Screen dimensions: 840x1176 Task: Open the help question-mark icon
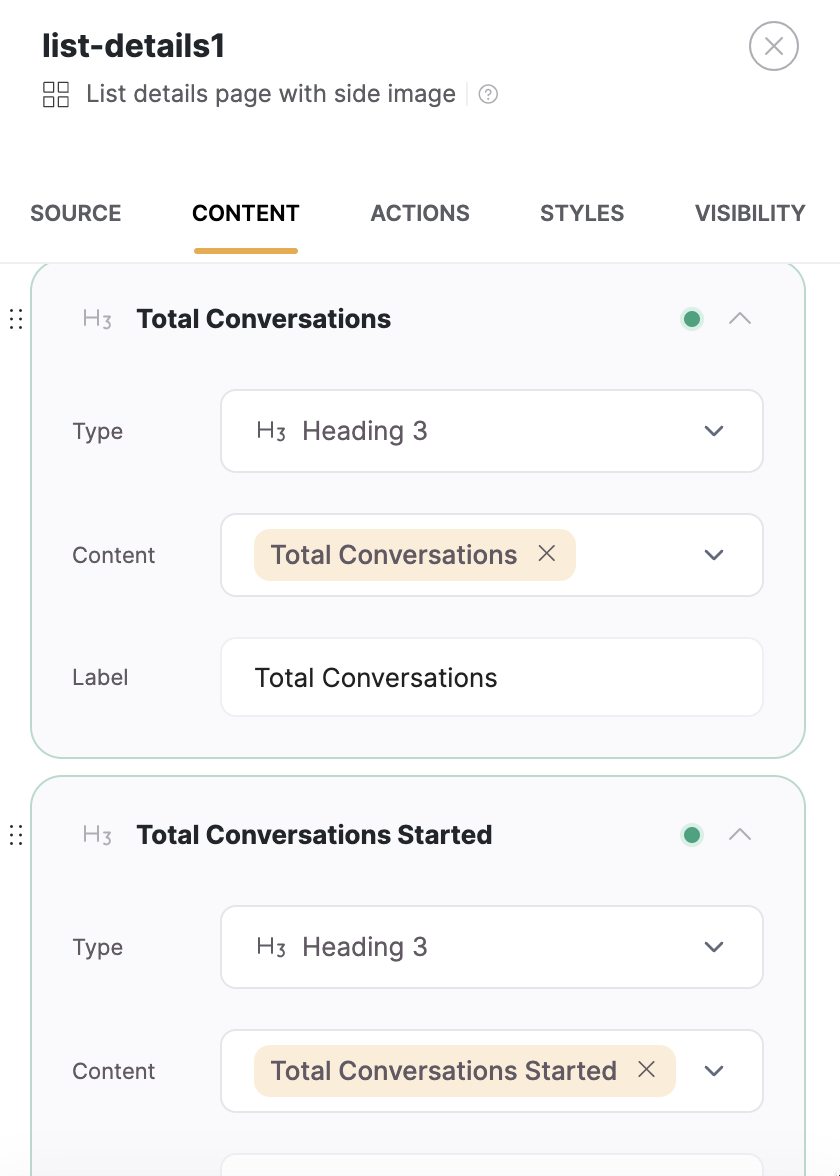click(487, 94)
